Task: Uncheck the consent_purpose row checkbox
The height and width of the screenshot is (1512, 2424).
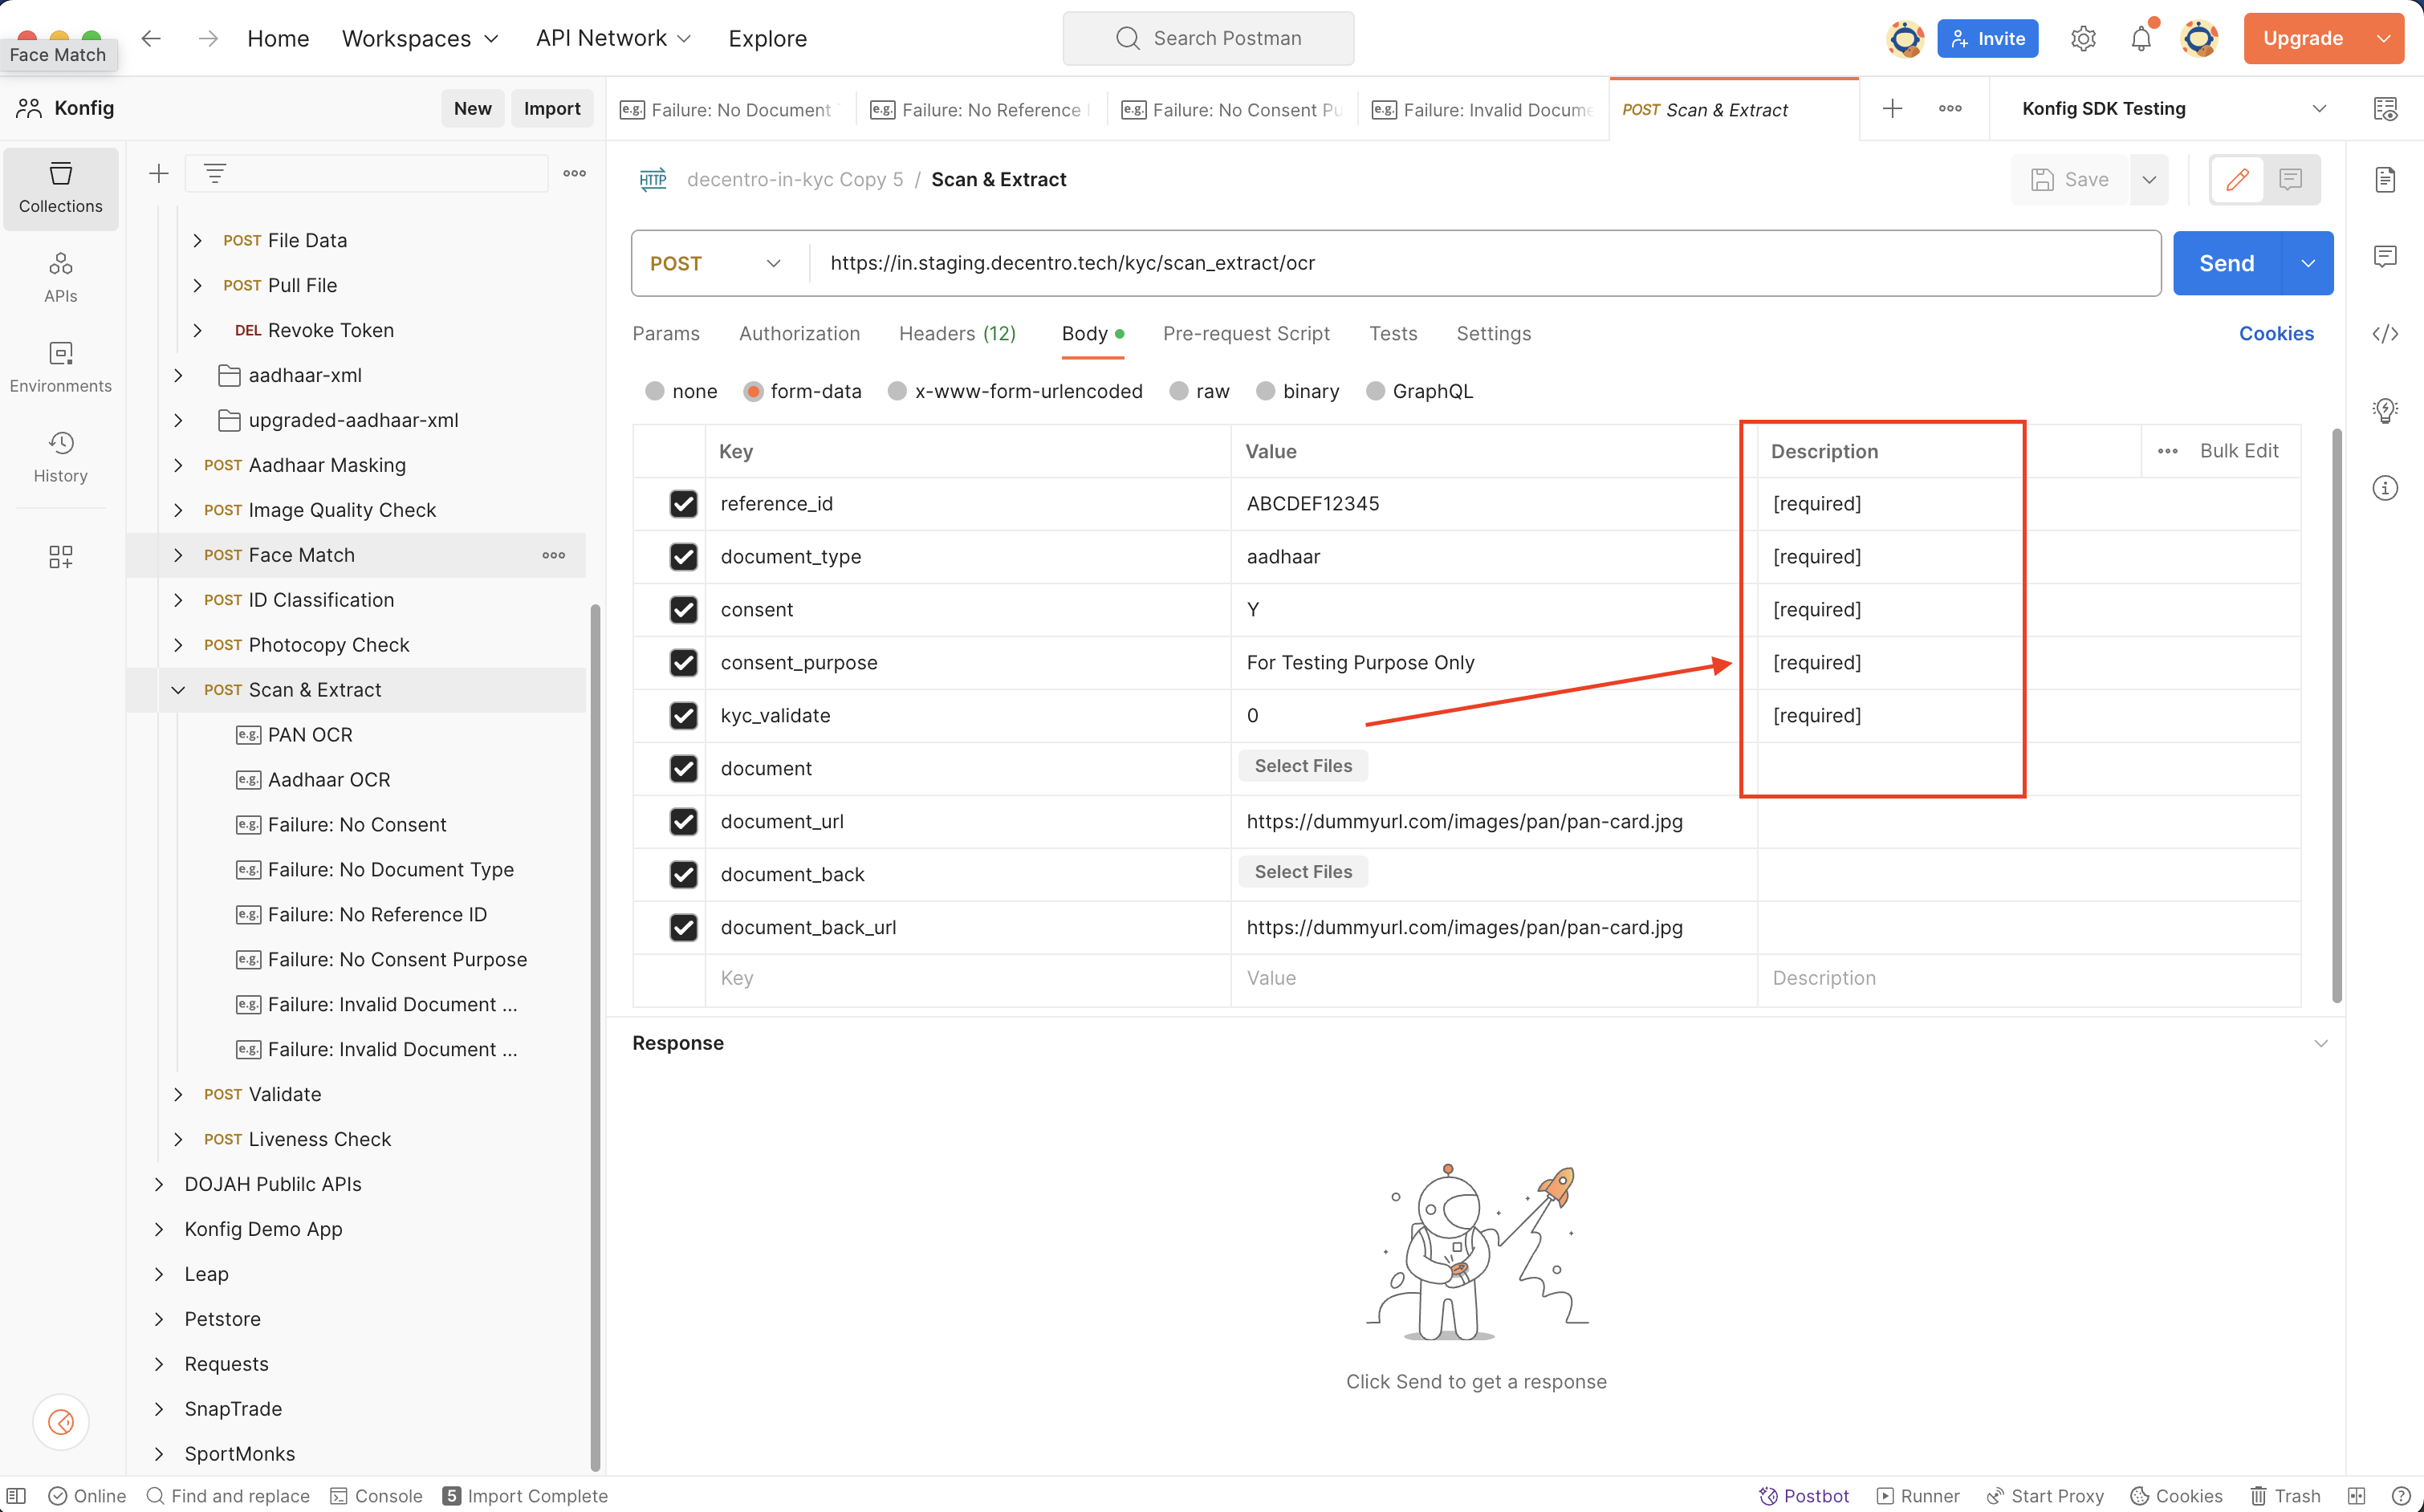Action: tap(683, 662)
